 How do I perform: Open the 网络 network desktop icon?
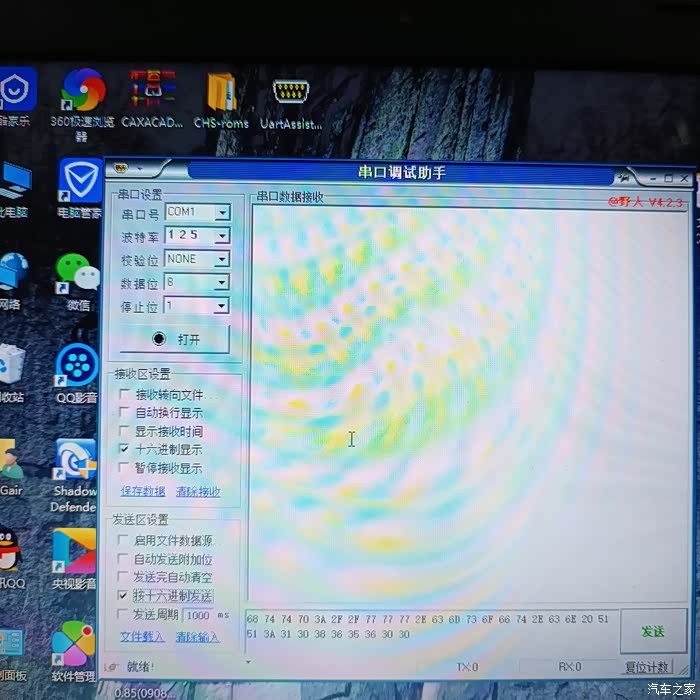coord(13,272)
